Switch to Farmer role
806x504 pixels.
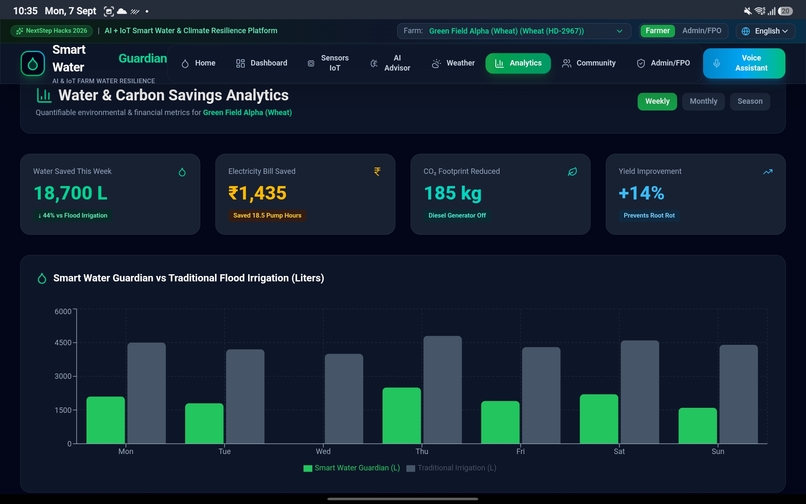(657, 31)
